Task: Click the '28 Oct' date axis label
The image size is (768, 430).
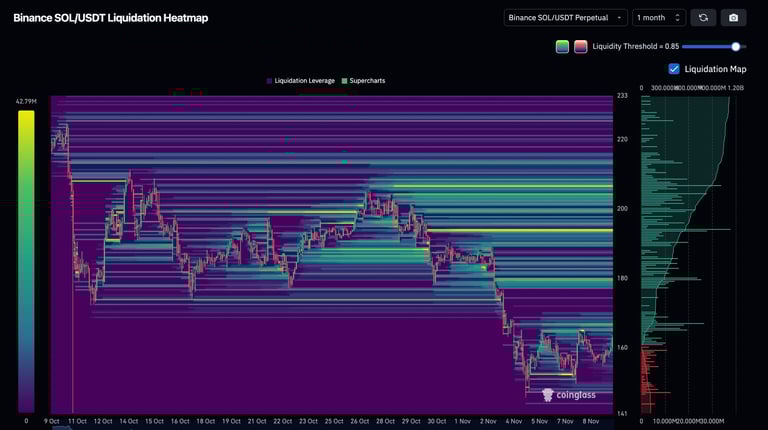Action: coord(385,421)
